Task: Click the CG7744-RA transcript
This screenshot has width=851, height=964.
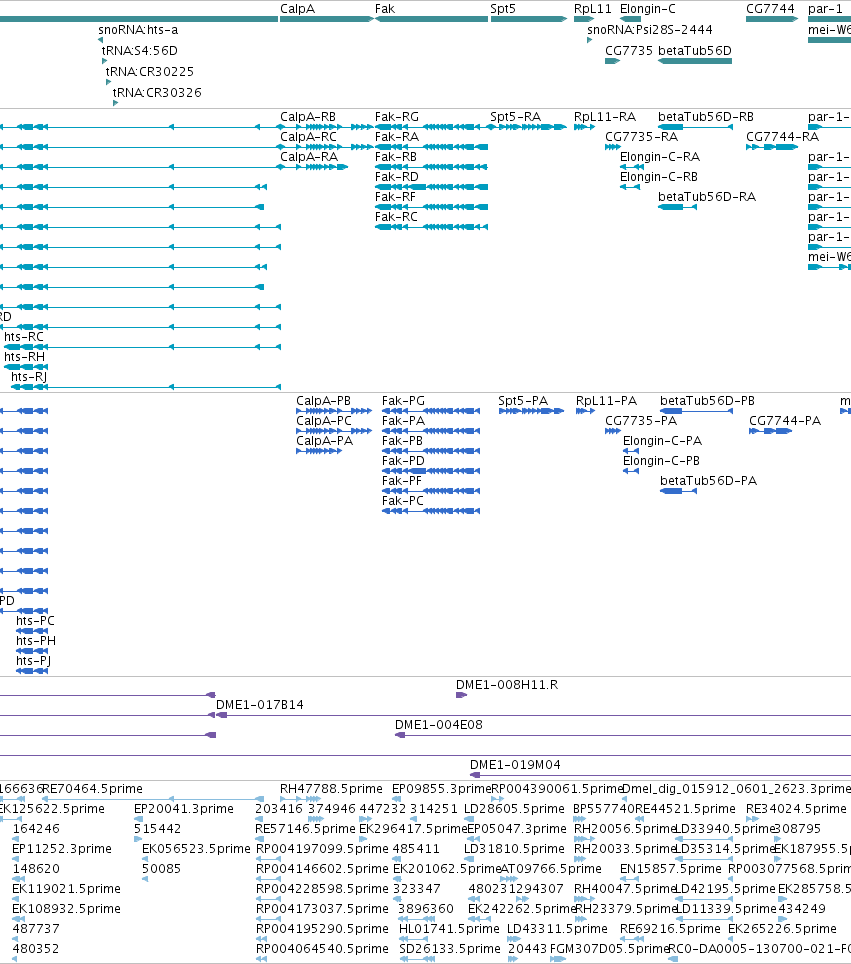Action: [772, 147]
